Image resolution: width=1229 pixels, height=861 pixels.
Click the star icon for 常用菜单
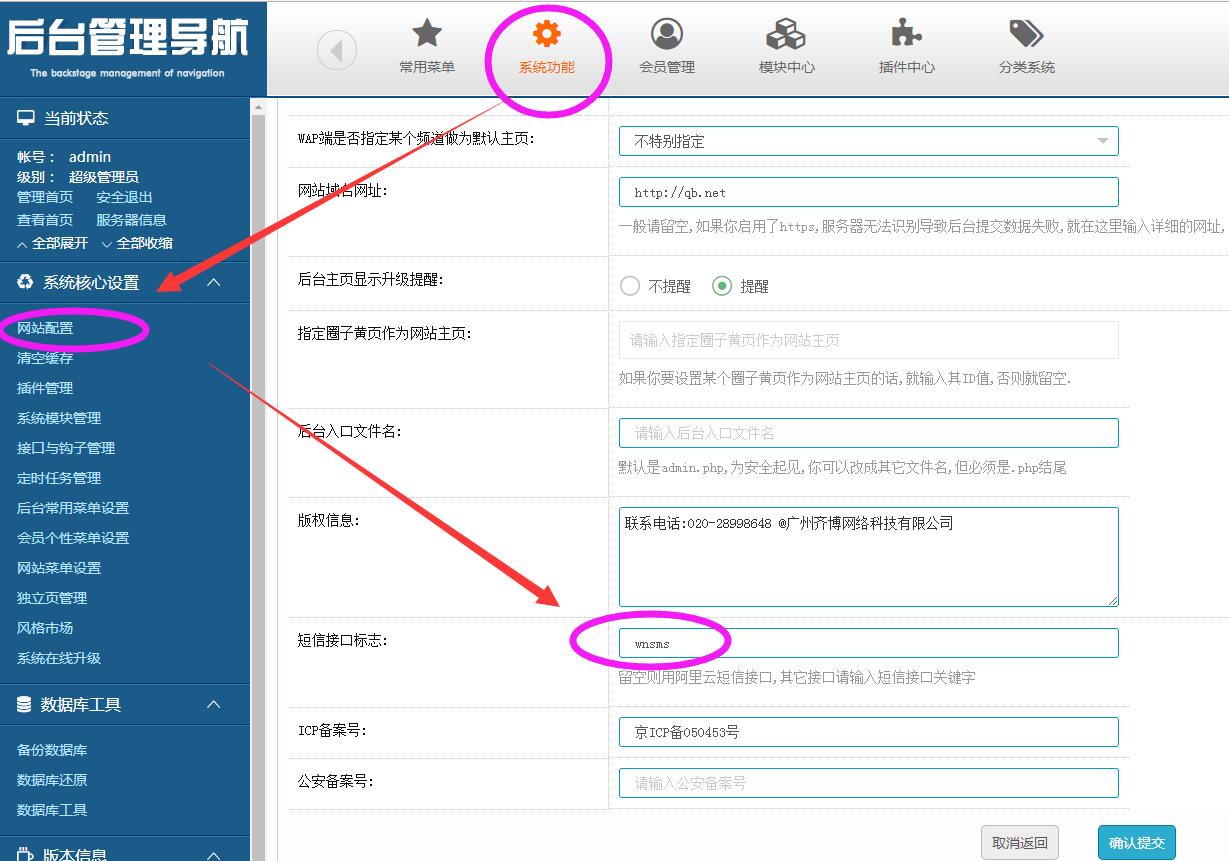tap(427, 34)
